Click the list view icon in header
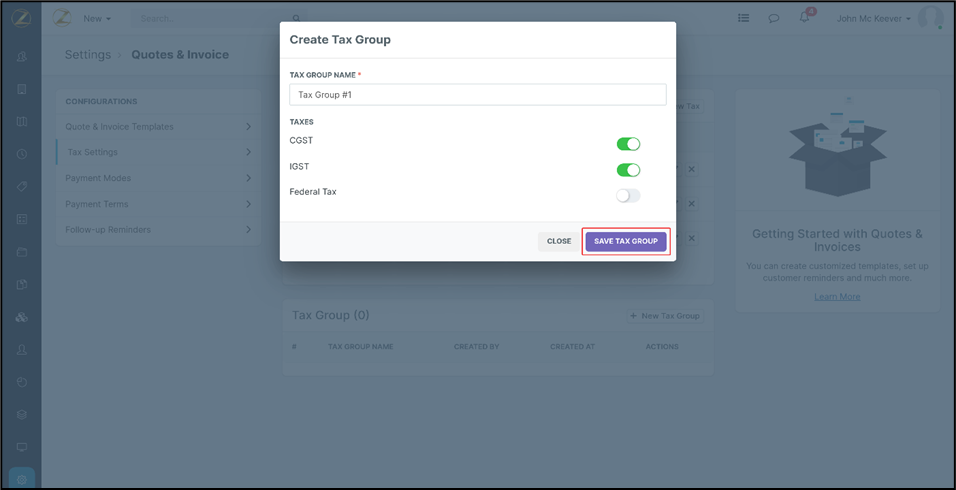This screenshot has height=490, width=956. [x=743, y=18]
